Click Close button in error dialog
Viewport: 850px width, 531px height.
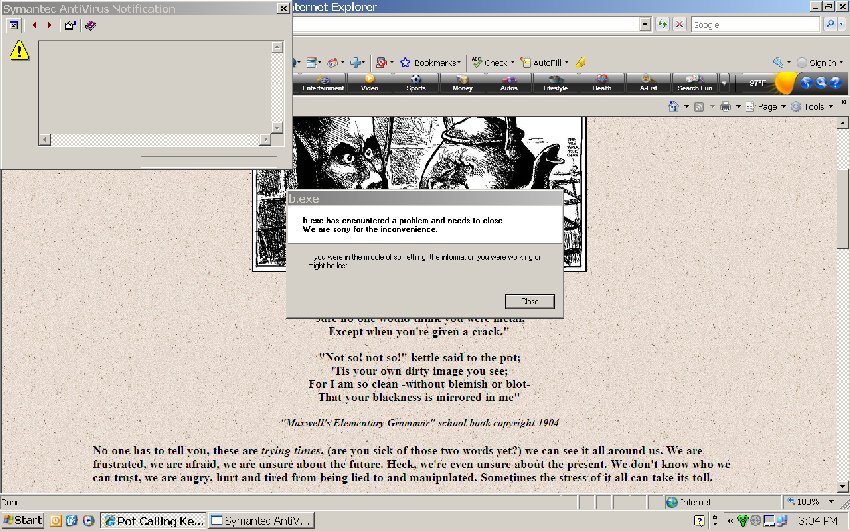click(x=529, y=301)
